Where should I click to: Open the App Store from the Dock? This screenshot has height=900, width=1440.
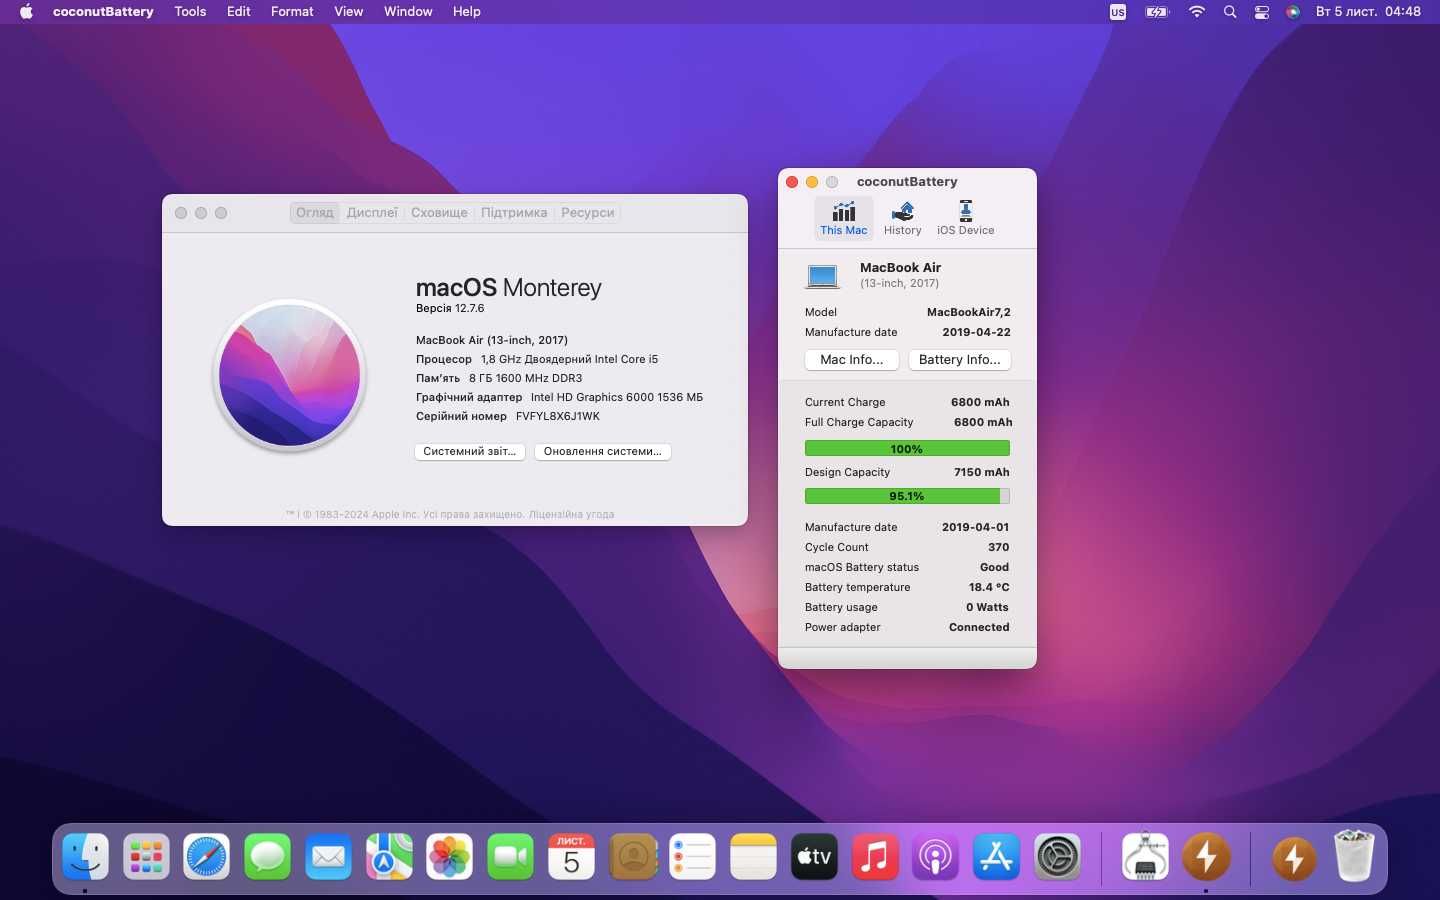pyautogui.click(x=996, y=857)
